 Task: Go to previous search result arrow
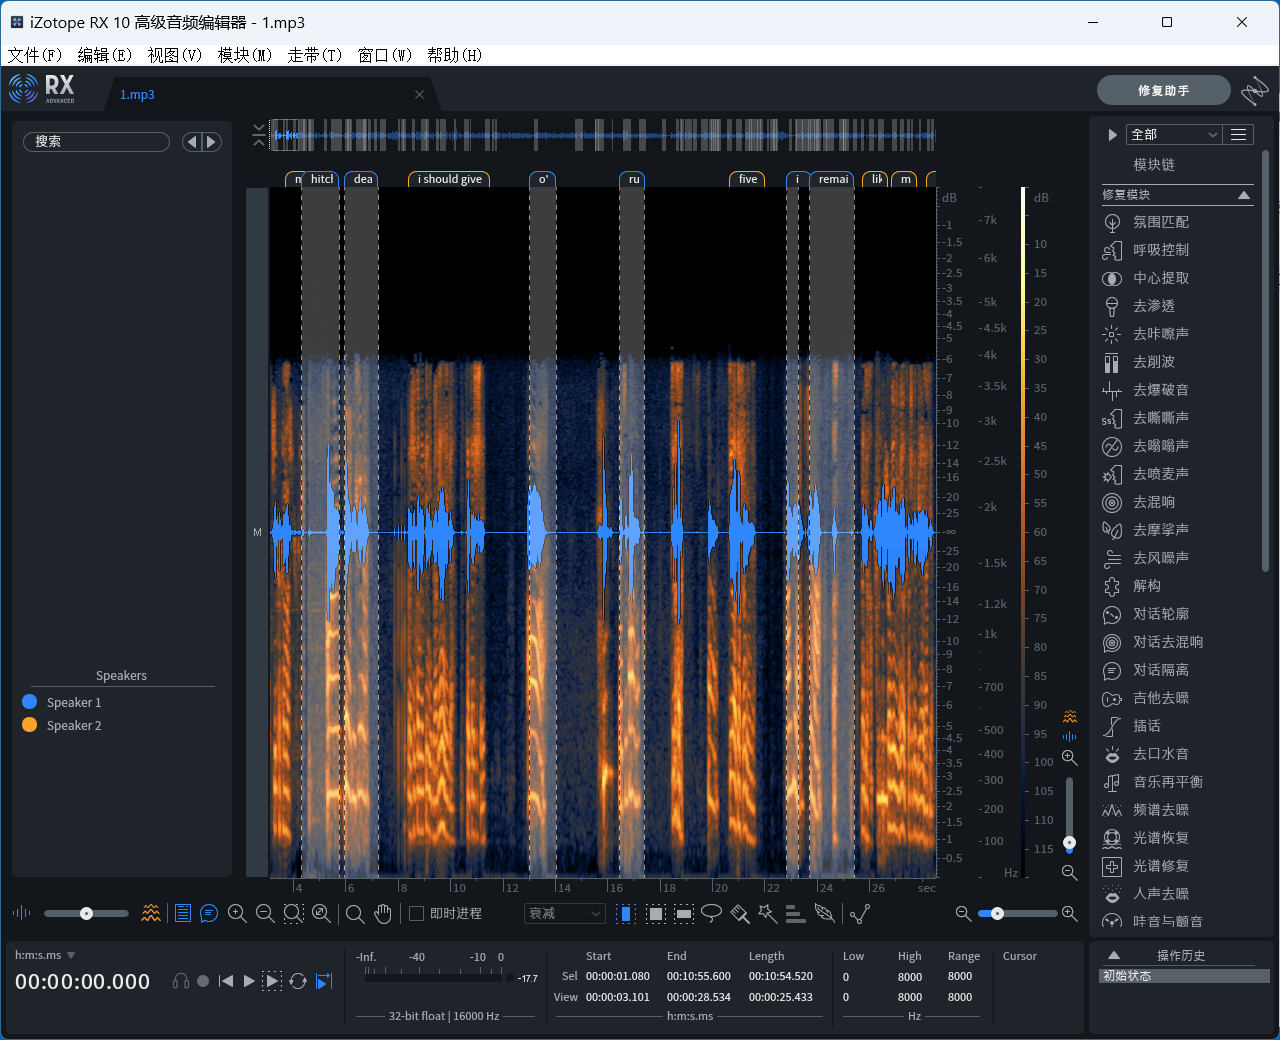click(192, 142)
